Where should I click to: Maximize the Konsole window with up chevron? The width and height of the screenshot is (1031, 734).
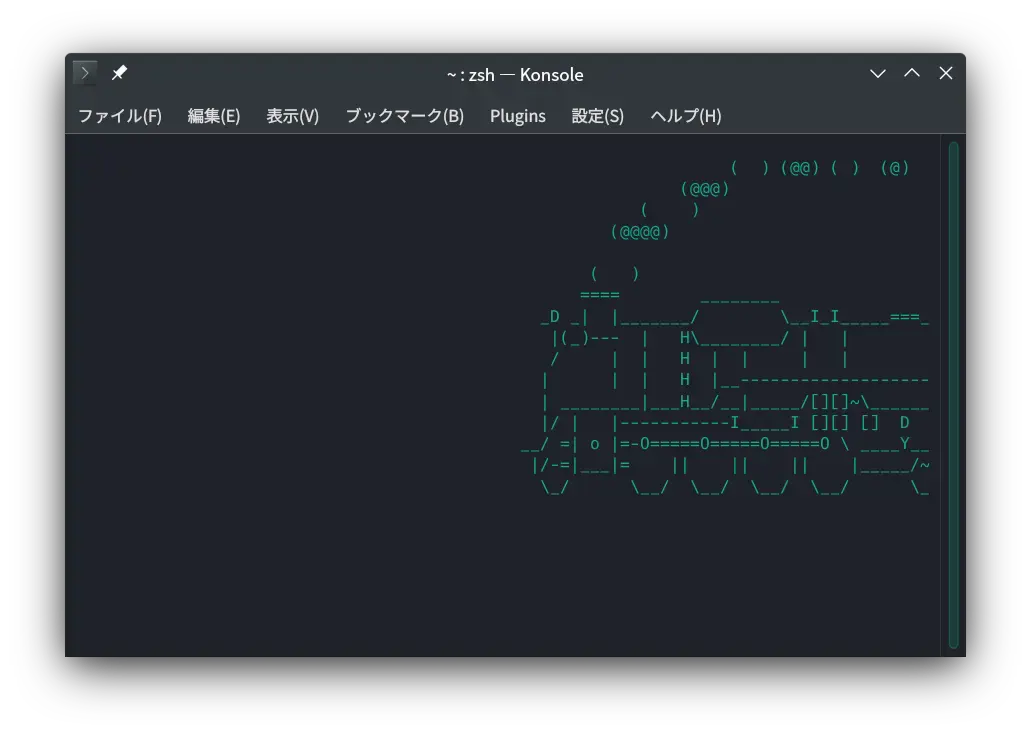(x=912, y=74)
